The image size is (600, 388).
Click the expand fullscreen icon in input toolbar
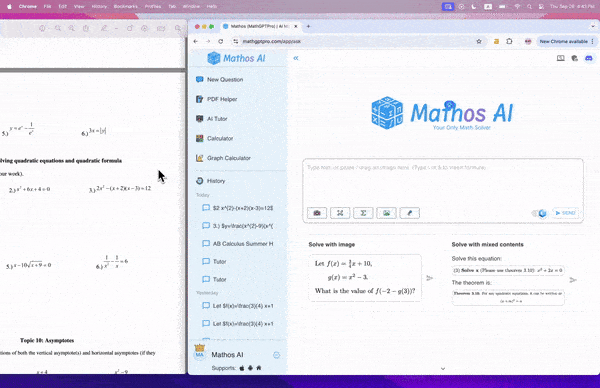click(340, 213)
